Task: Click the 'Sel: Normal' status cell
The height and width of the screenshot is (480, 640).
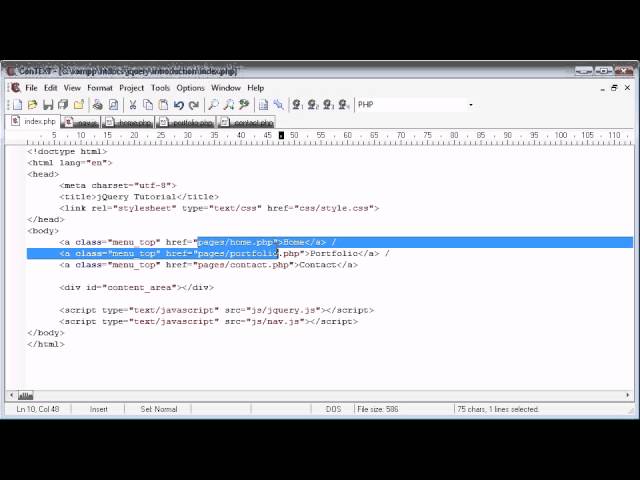Action: click(158, 409)
